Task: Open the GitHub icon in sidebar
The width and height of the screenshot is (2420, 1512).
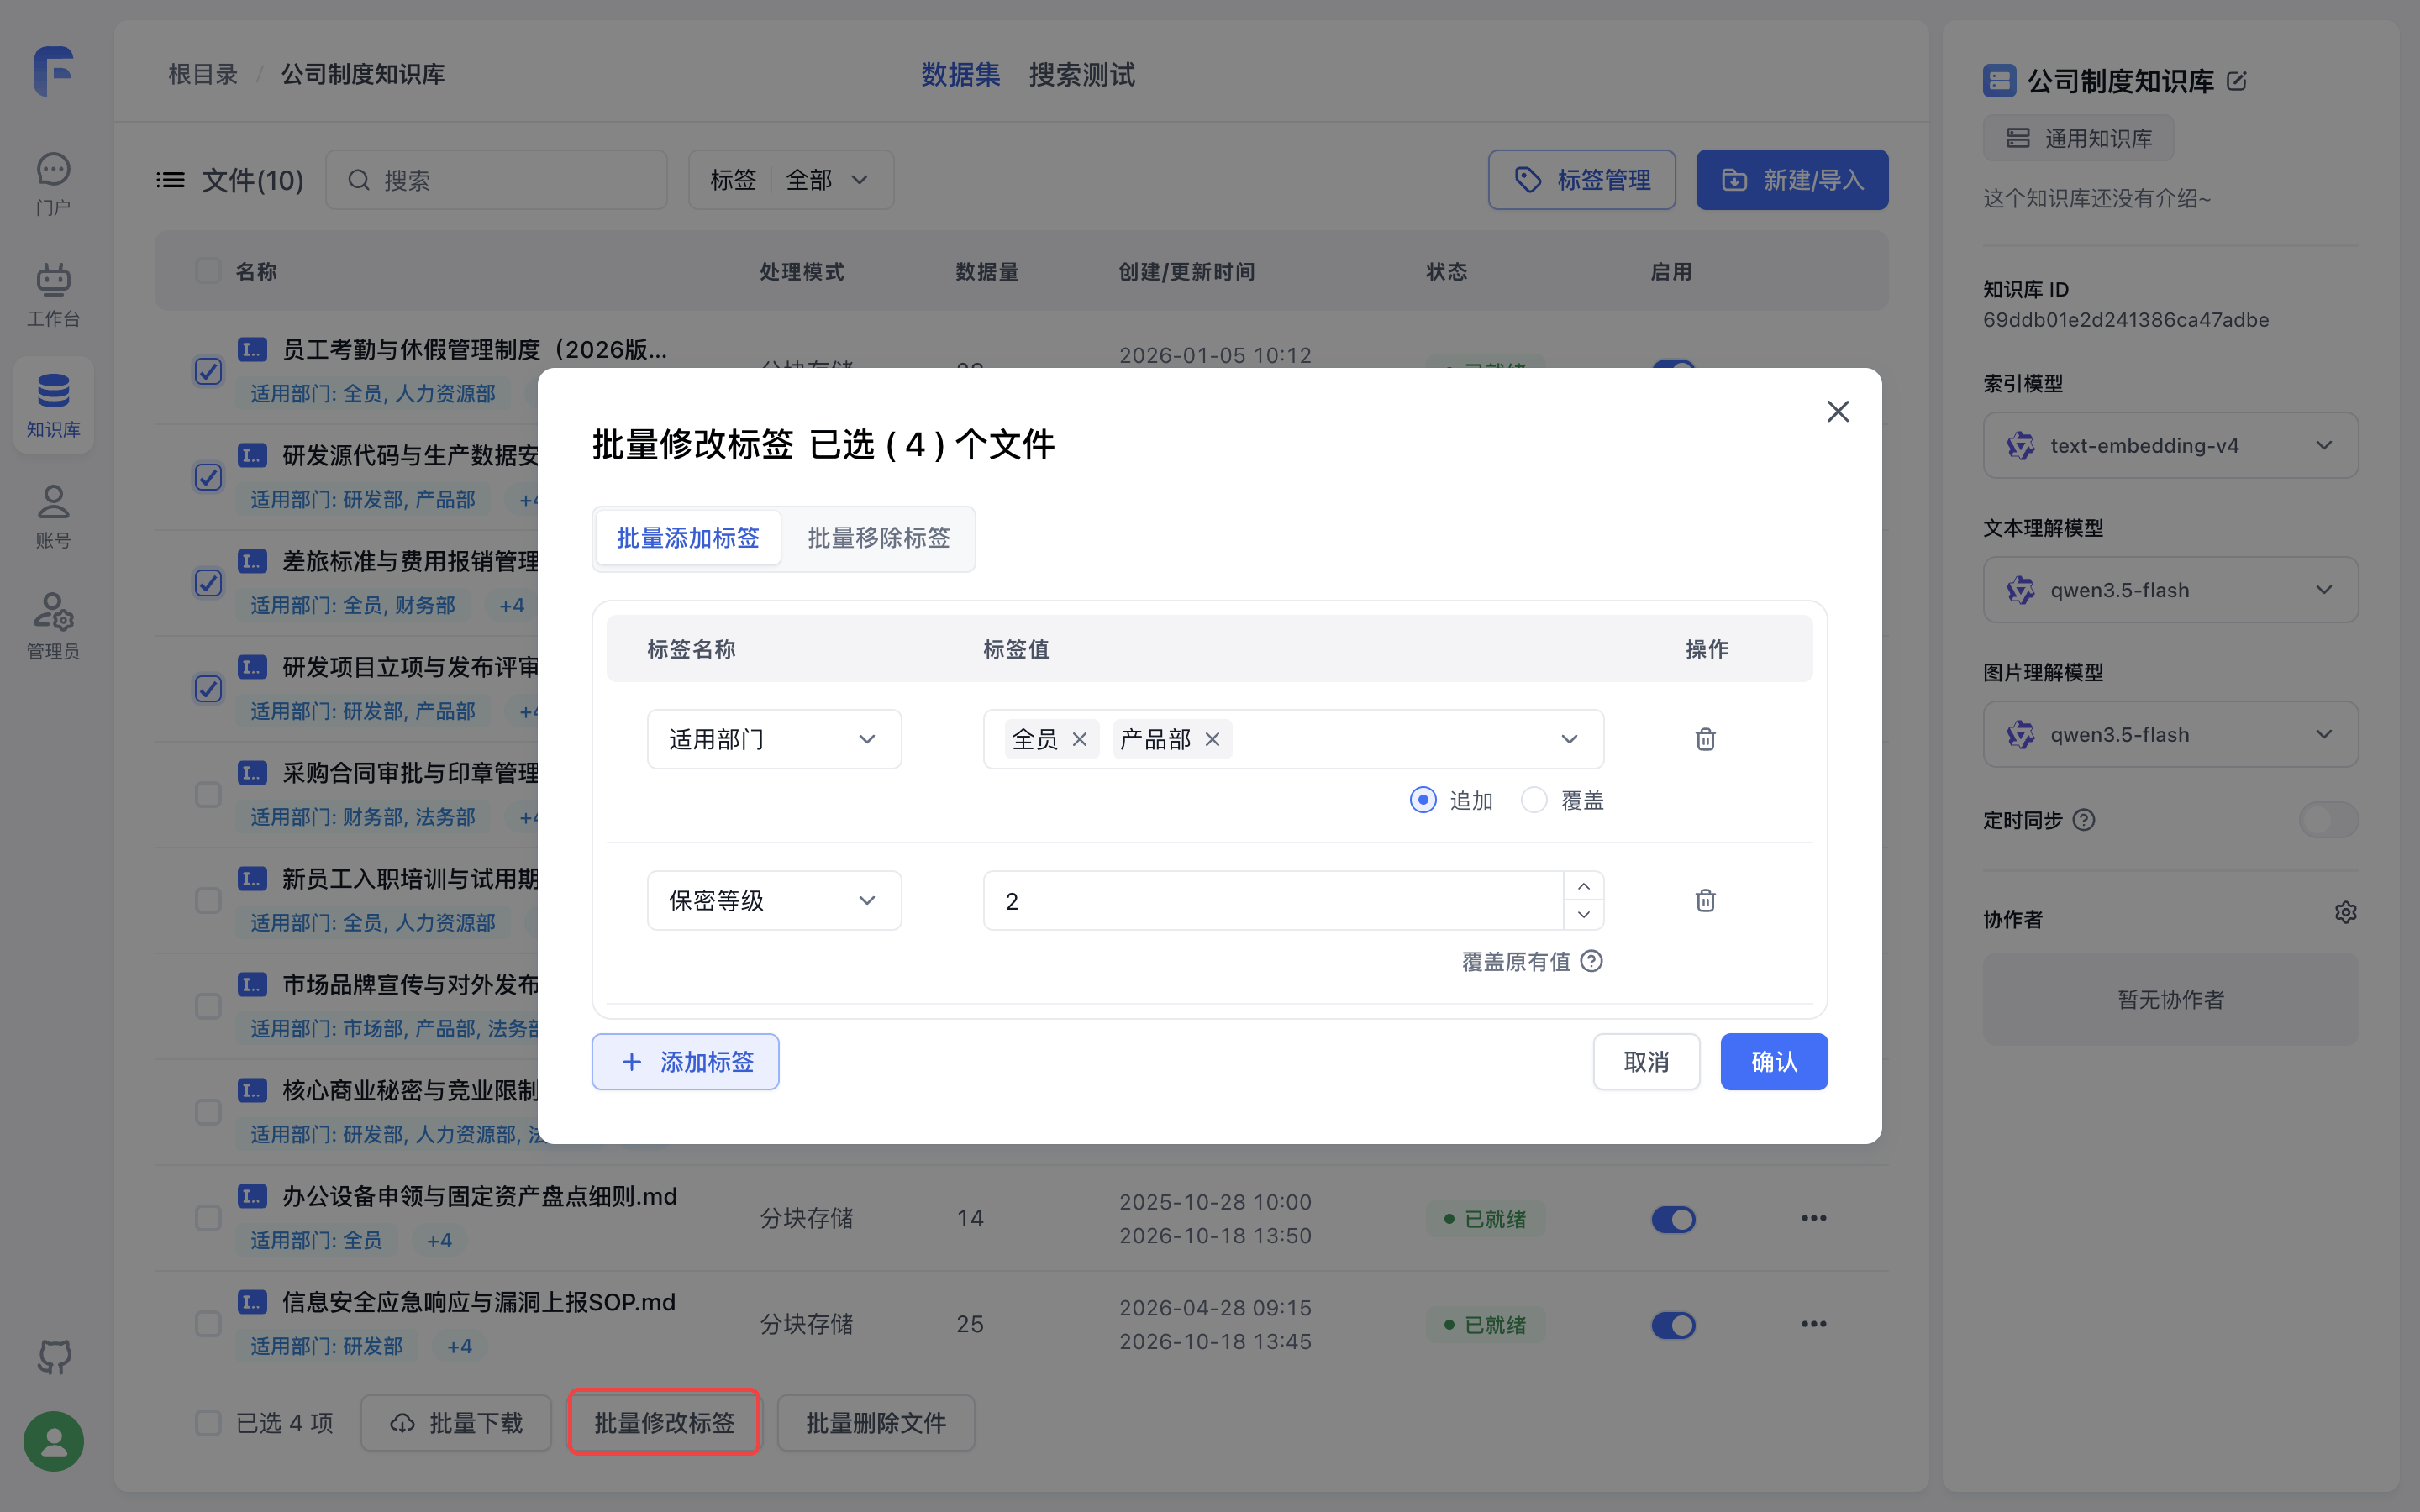Action: [54, 1357]
